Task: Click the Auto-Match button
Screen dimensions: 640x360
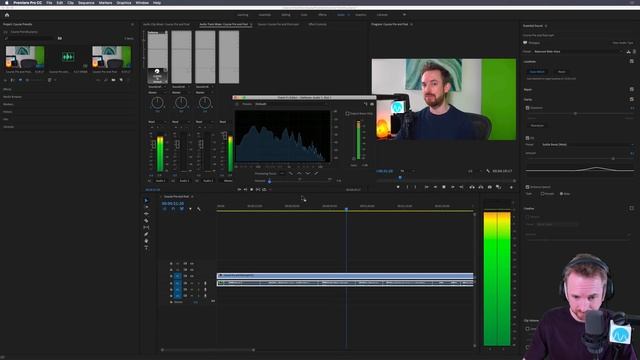Action: point(537,72)
